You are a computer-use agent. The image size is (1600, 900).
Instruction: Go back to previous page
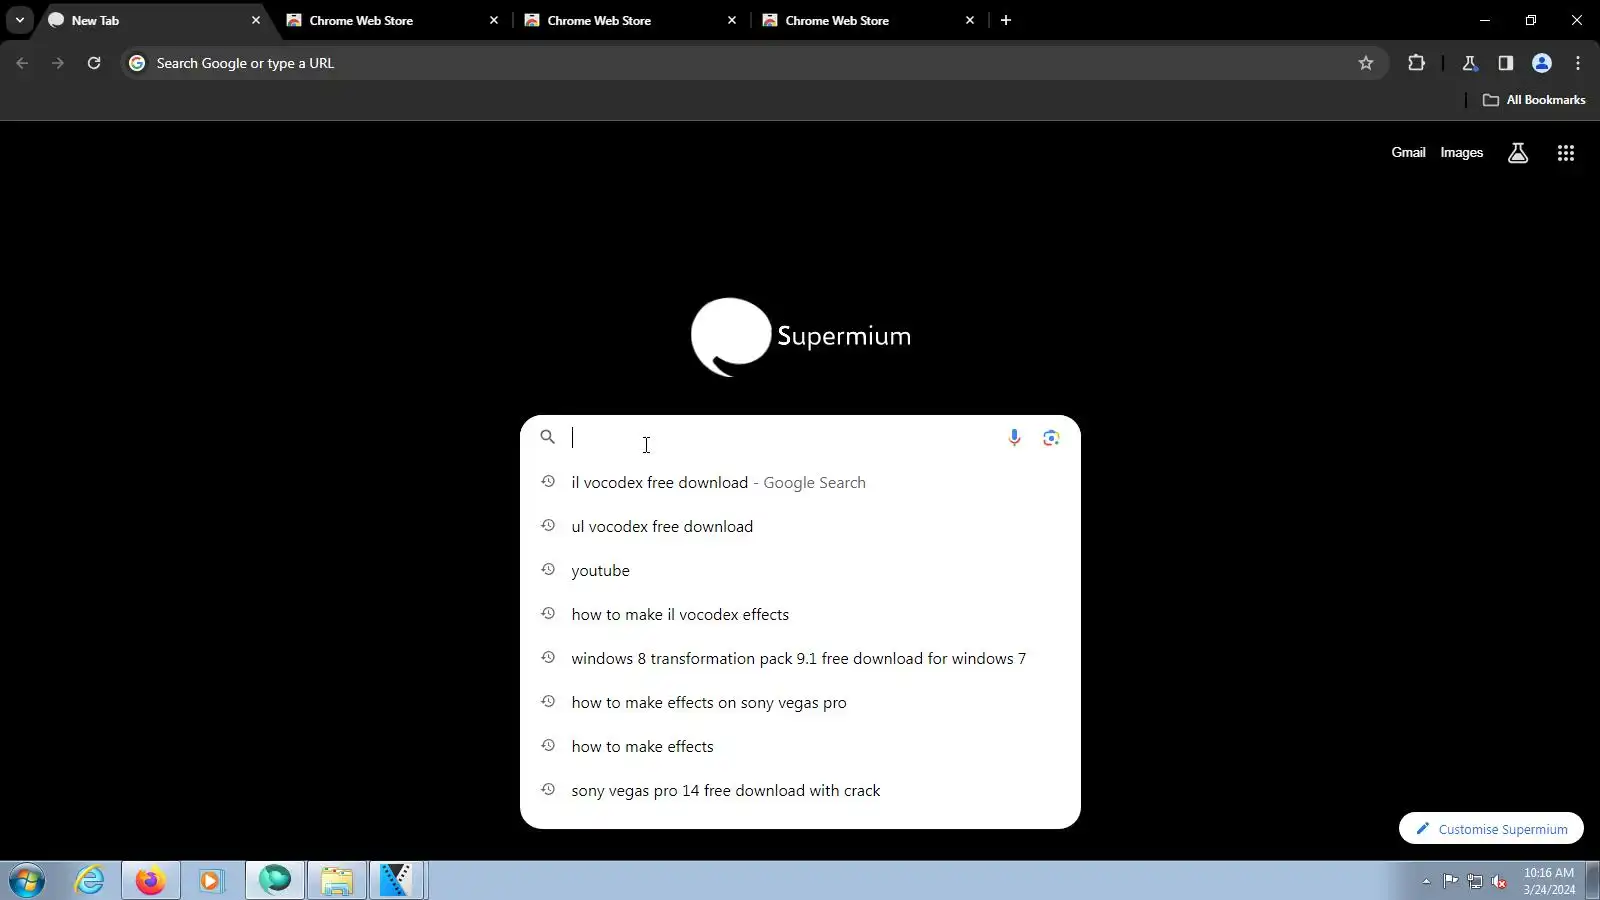(x=22, y=63)
